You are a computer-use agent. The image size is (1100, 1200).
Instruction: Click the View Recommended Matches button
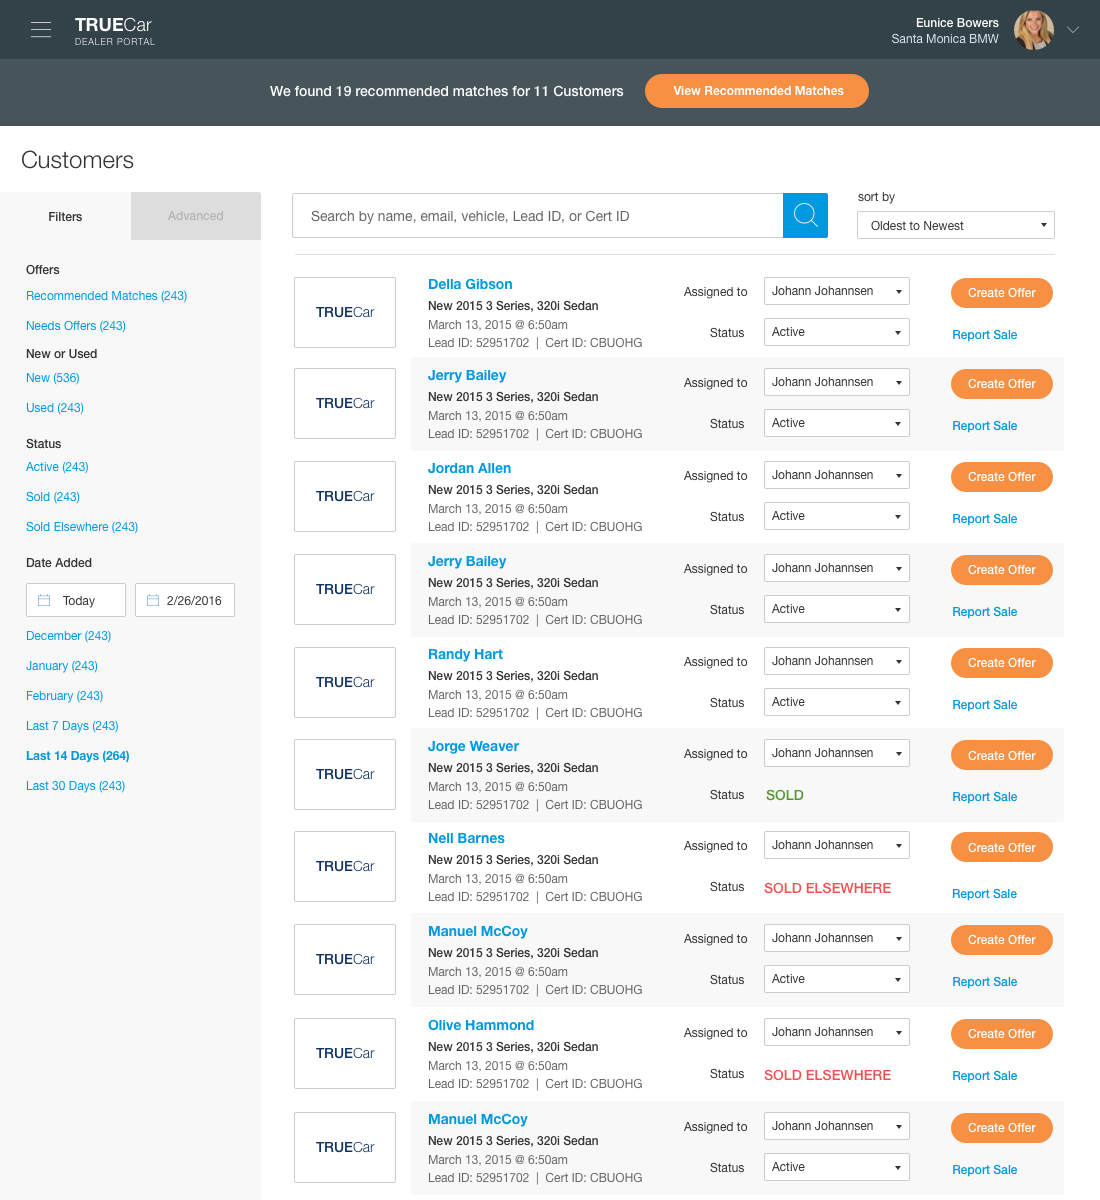[757, 91]
